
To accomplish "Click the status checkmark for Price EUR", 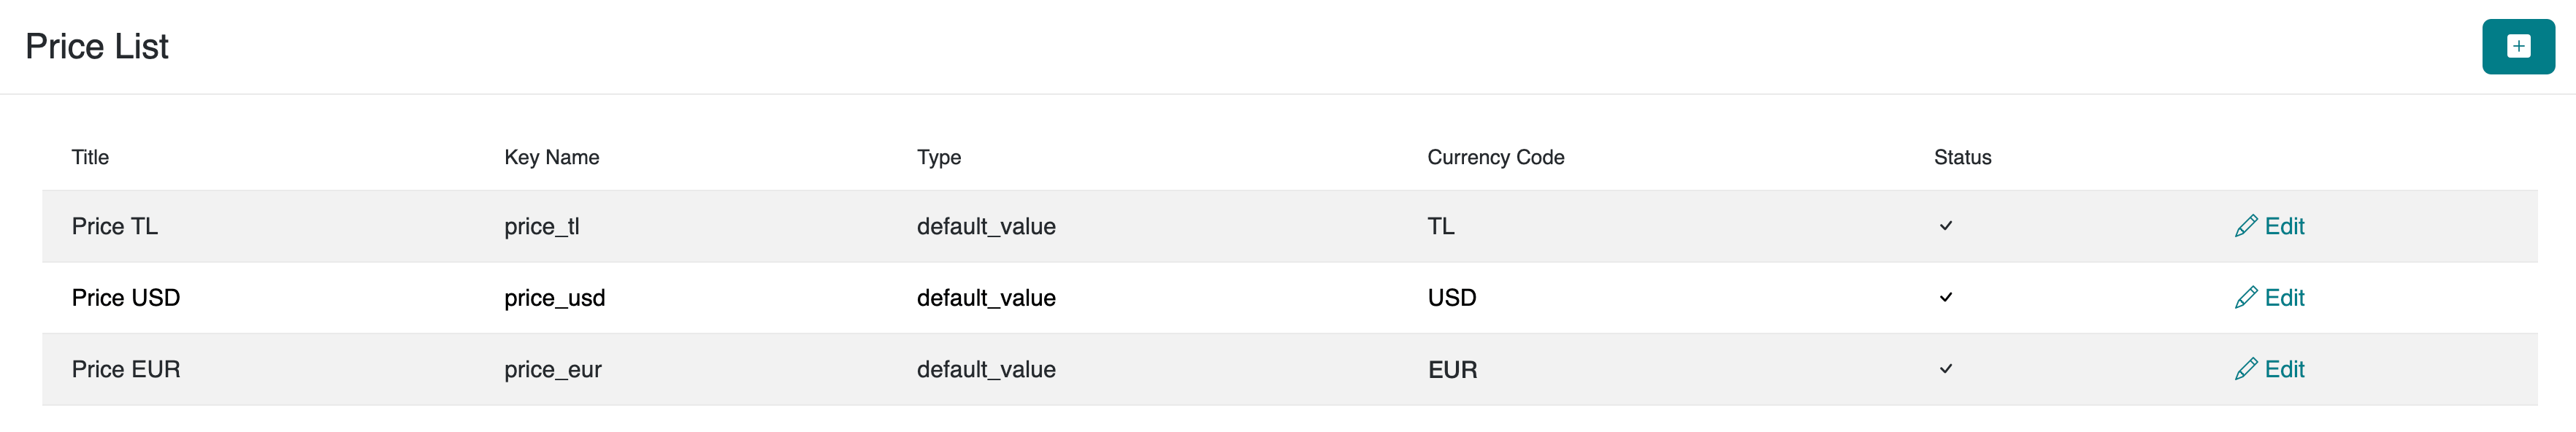I will (x=1945, y=369).
